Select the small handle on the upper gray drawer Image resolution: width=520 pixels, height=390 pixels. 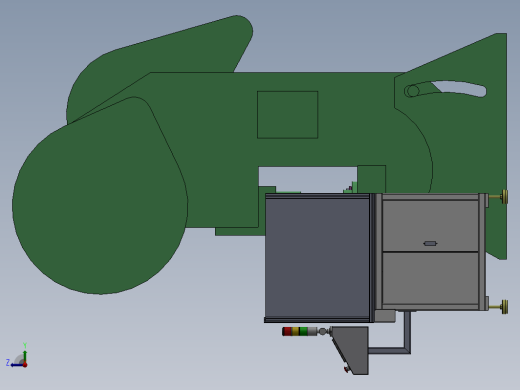pyautogui.click(x=430, y=243)
